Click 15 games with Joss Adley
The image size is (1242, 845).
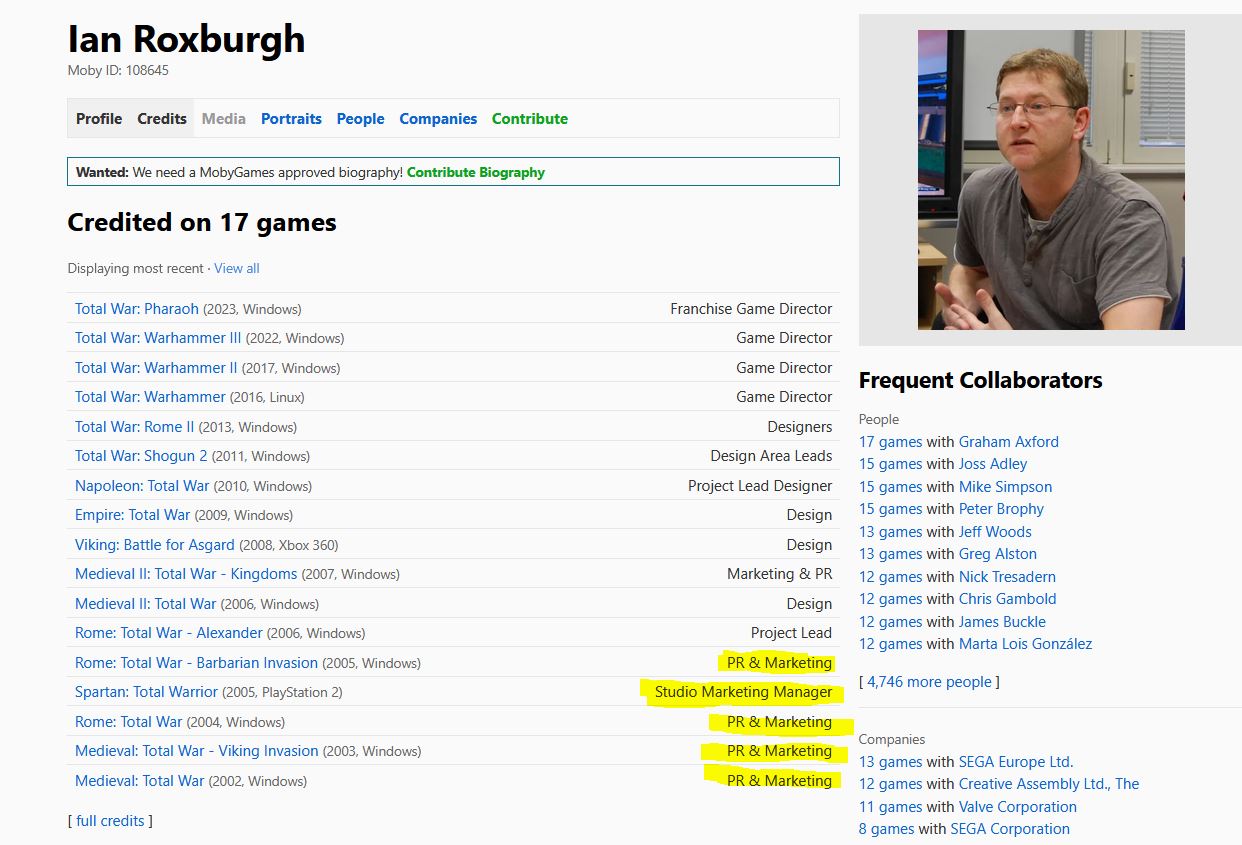pyautogui.click(x=890, y=464)
